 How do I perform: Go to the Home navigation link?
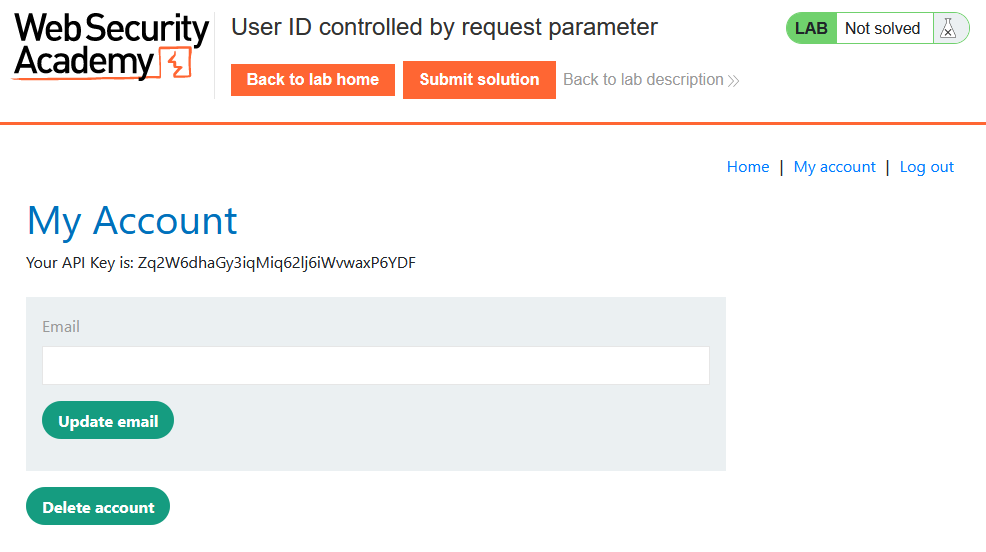coord(748,167)
